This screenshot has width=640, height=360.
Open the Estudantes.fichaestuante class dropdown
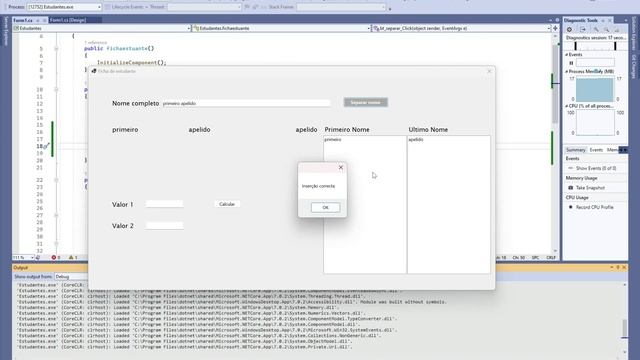[281, 28]
